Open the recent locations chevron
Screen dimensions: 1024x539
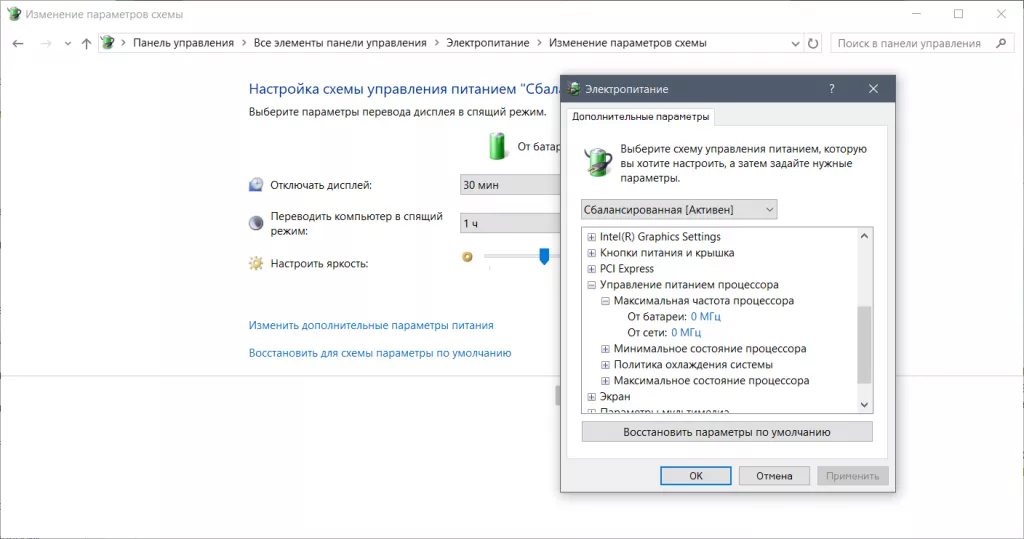click(67, 44)
